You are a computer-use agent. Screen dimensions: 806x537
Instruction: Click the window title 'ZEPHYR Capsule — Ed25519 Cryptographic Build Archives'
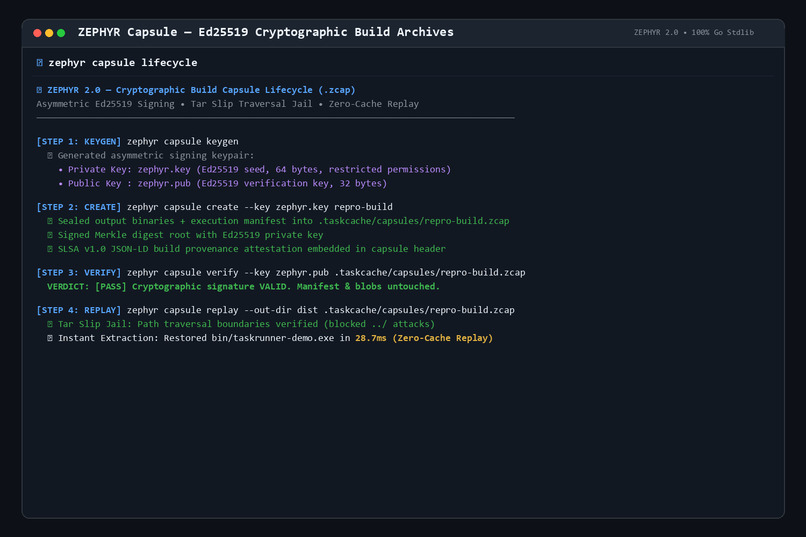point(265,32)
